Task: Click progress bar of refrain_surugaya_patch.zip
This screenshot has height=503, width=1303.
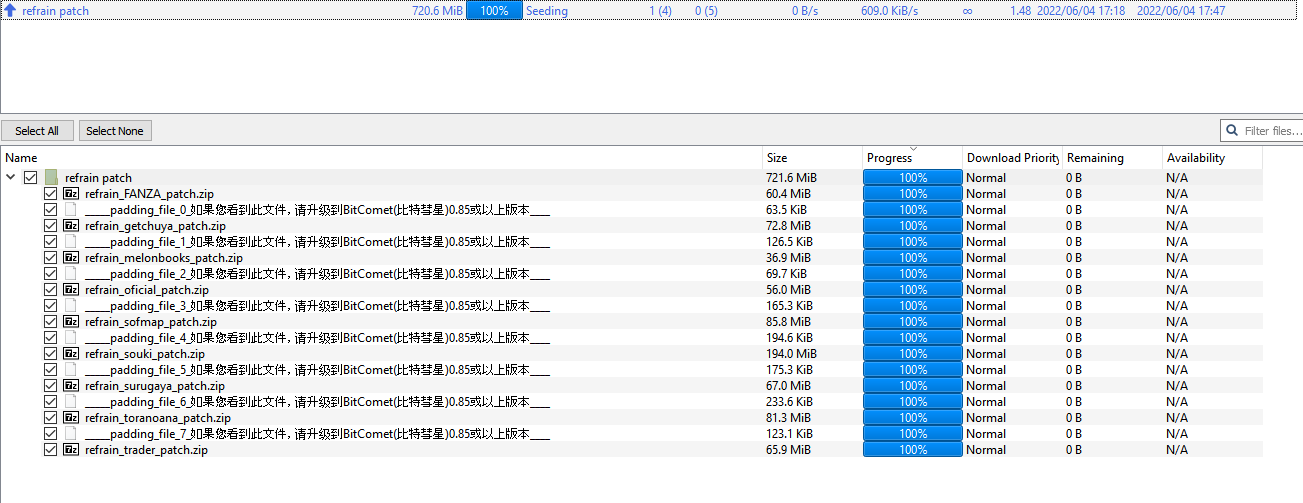Action: [913, 386]
